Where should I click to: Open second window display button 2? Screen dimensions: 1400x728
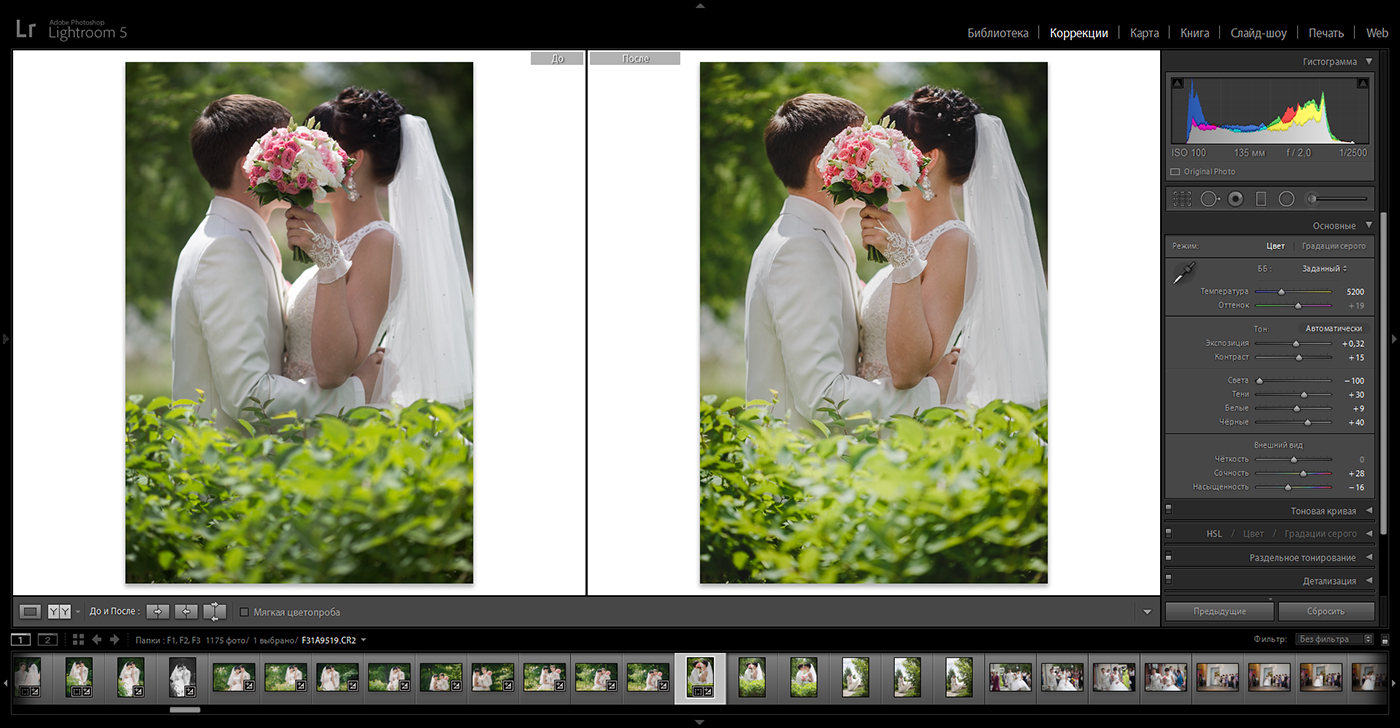coord(47,640)
